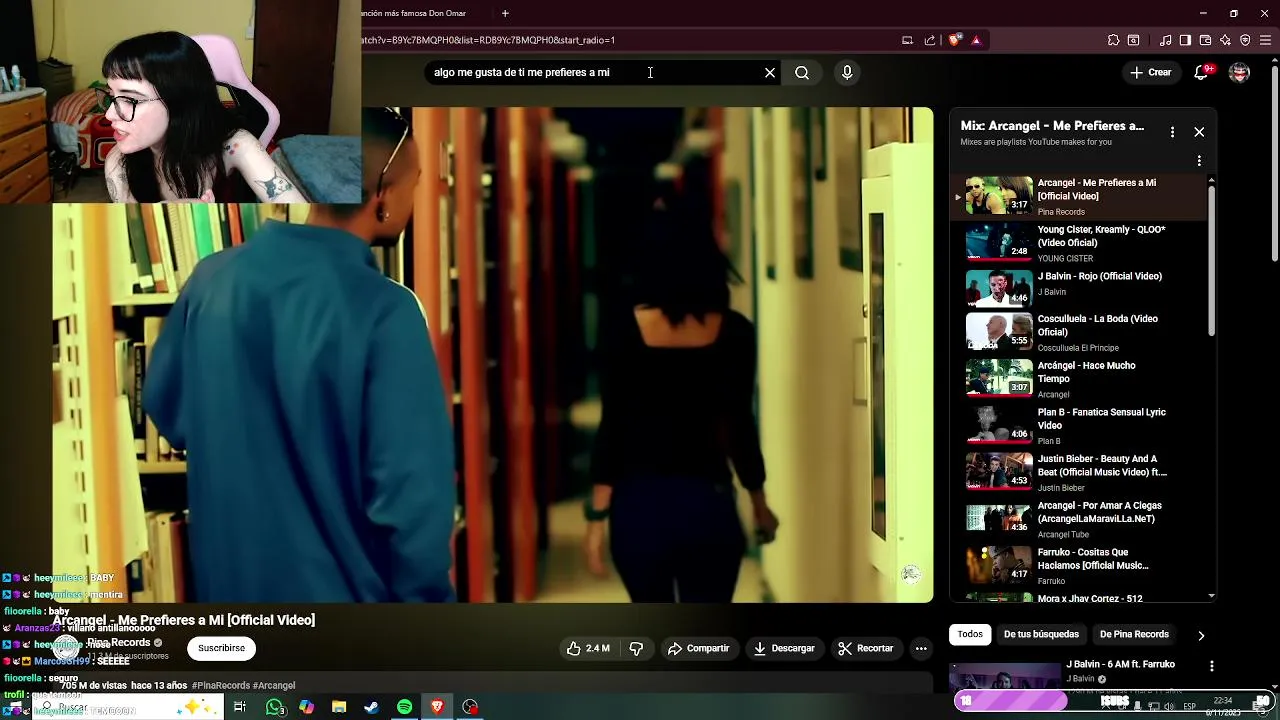Open the #PinaRecords hashtag link
Viewport: 1280px width, 720px height.
point(220,686)
